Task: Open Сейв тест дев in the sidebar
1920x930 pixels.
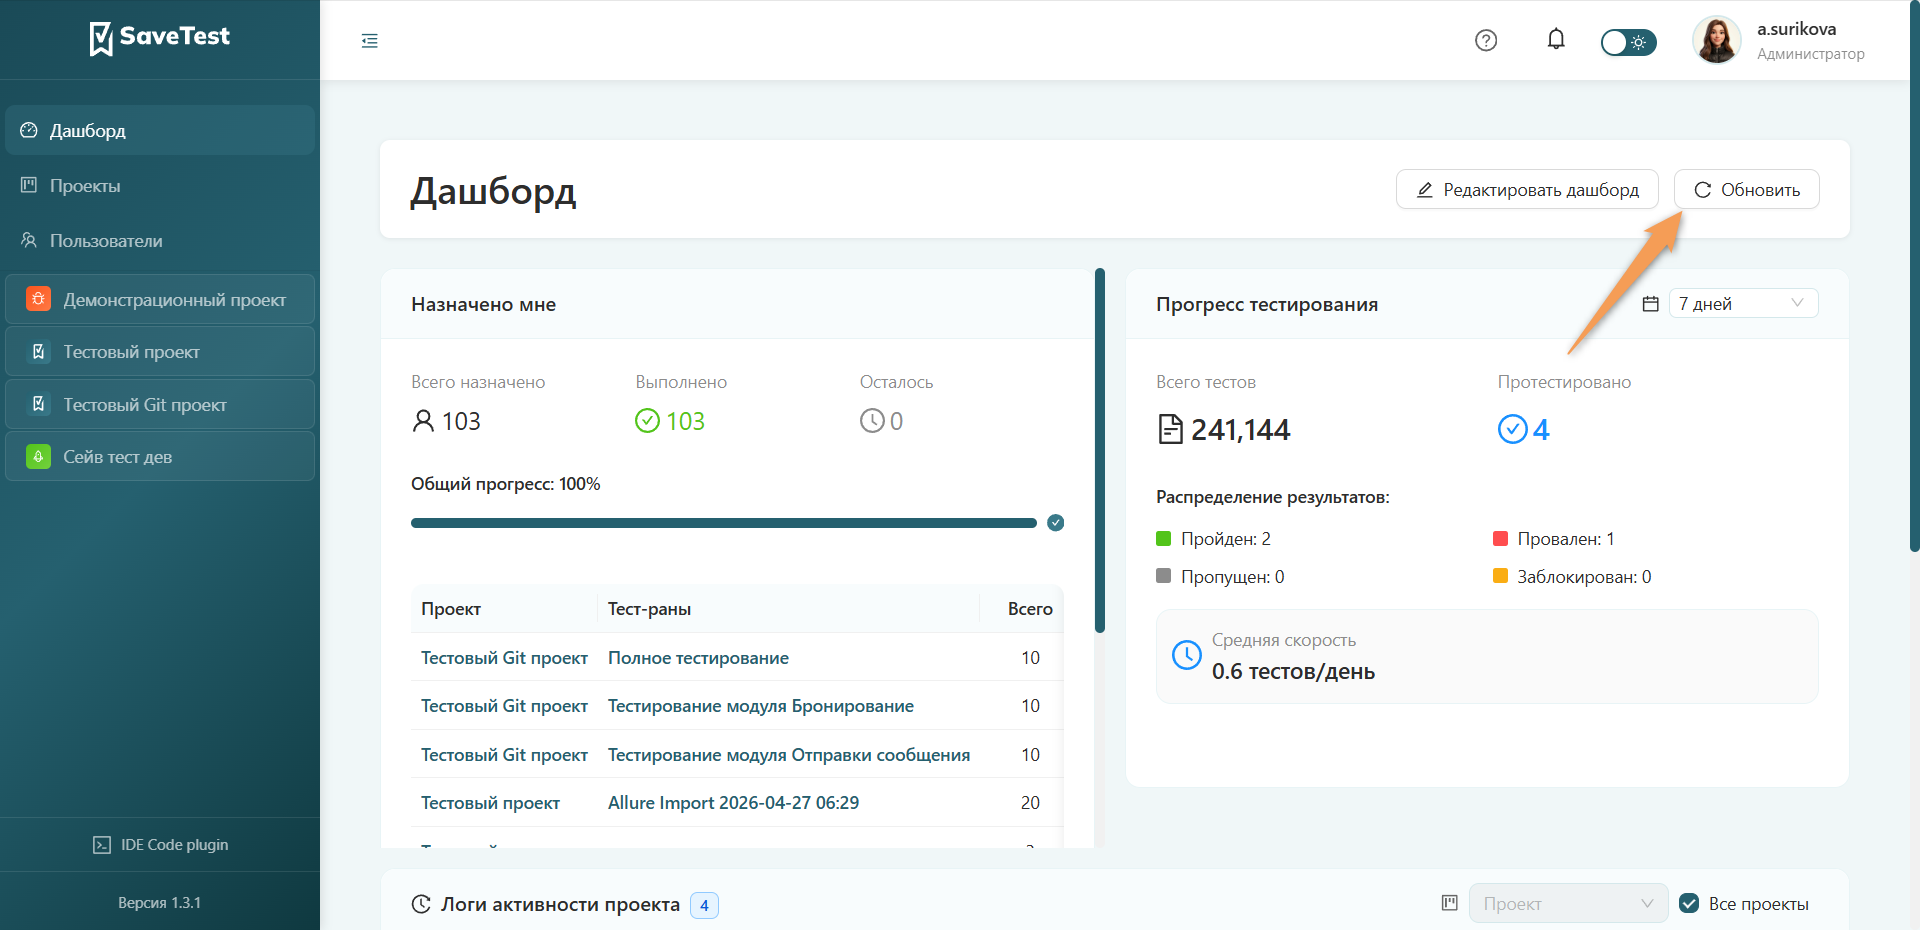Action: pos(160,457)
